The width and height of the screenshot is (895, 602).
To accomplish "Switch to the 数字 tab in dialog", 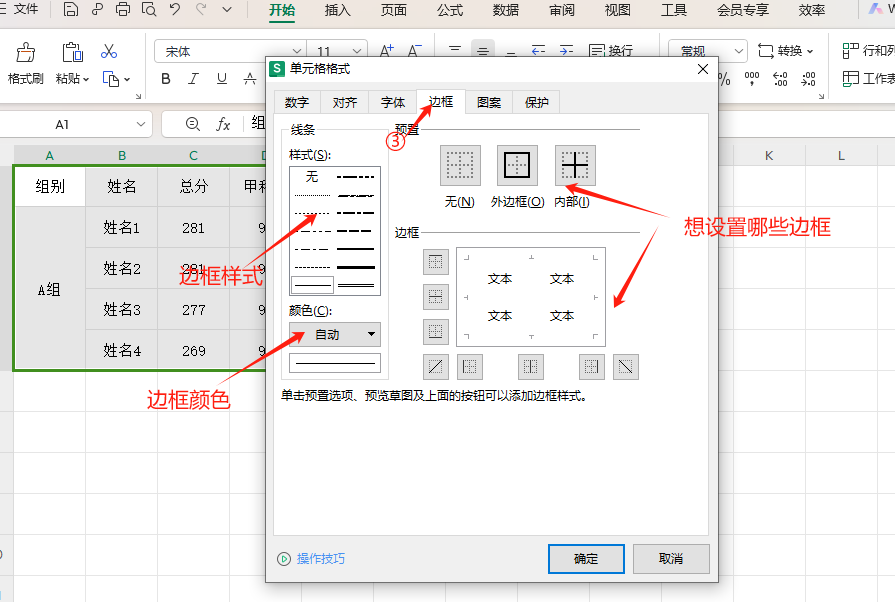I will pos(297,102).
